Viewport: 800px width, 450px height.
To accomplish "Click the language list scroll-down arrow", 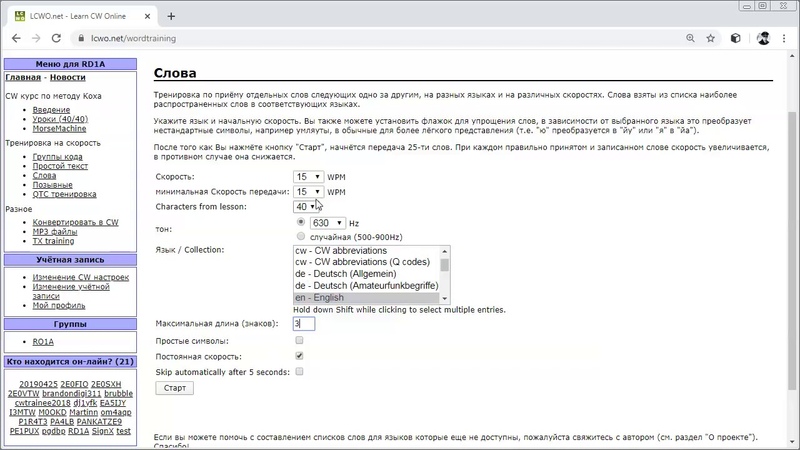I will 445,298.
